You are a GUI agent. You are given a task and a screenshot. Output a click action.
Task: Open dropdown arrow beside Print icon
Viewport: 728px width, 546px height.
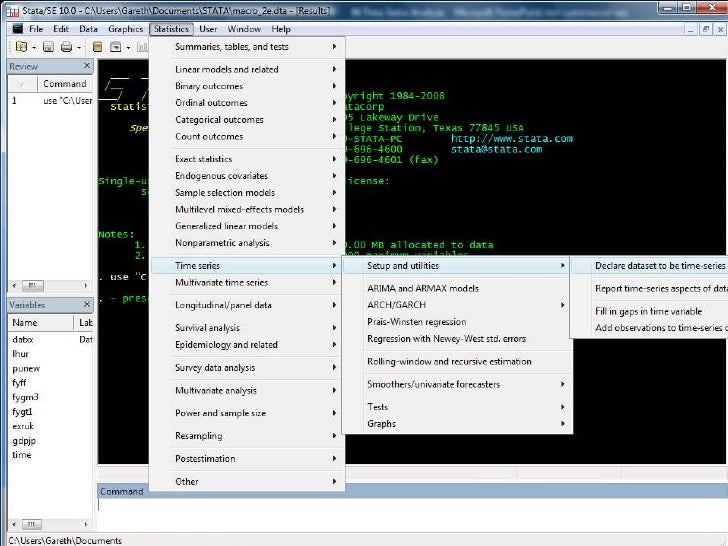pos(77,47)
